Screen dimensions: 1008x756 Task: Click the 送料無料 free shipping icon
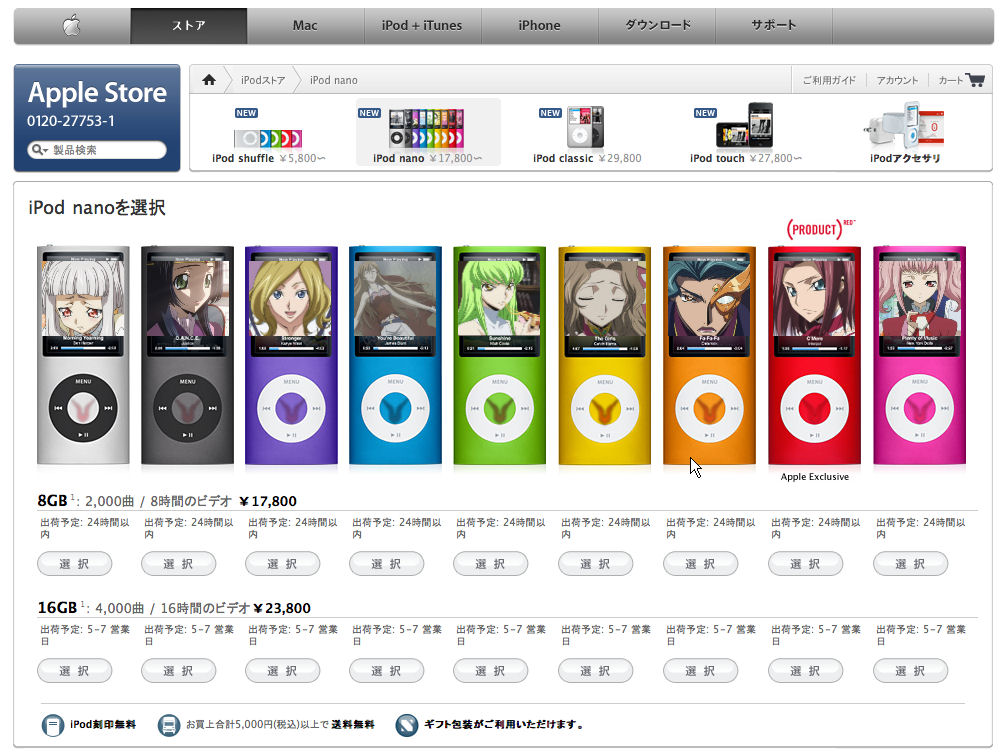[x=168, y=725]
